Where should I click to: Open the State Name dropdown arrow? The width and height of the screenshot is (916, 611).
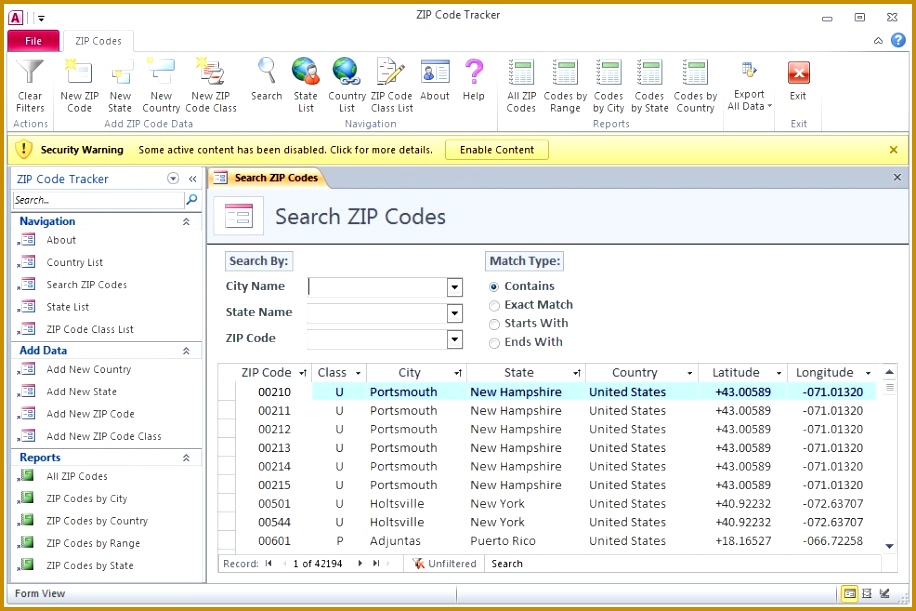coord(454,314)
